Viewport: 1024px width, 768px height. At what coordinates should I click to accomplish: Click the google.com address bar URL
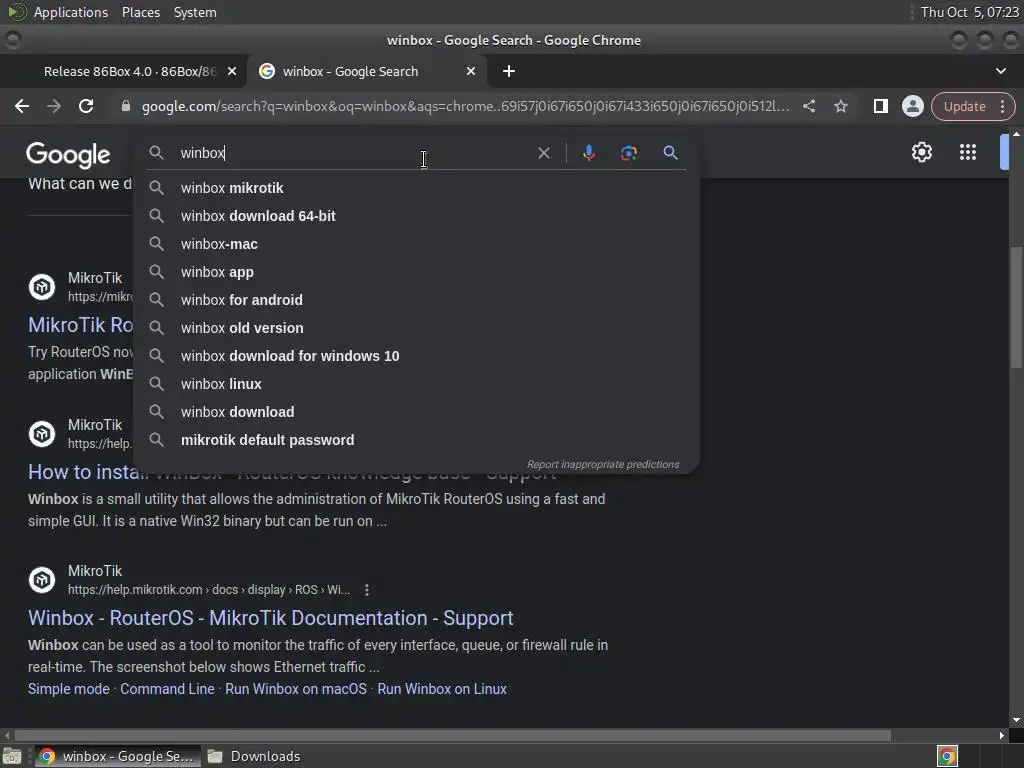pyautogui.click(x=465, y=106)
